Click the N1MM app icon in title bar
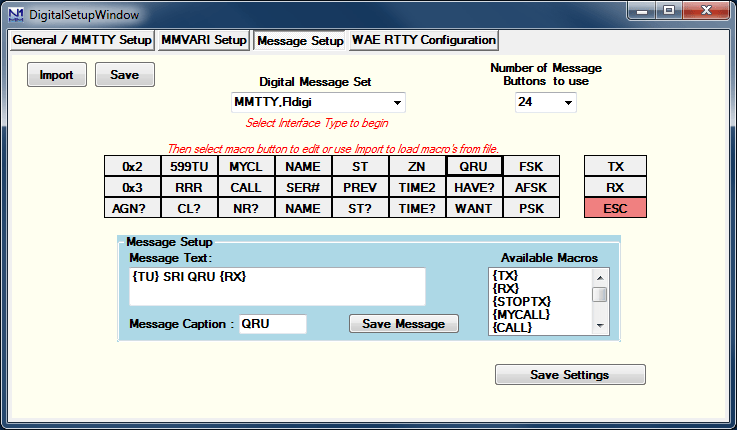This screenshot has width=737, height=430. click(16, 15)
